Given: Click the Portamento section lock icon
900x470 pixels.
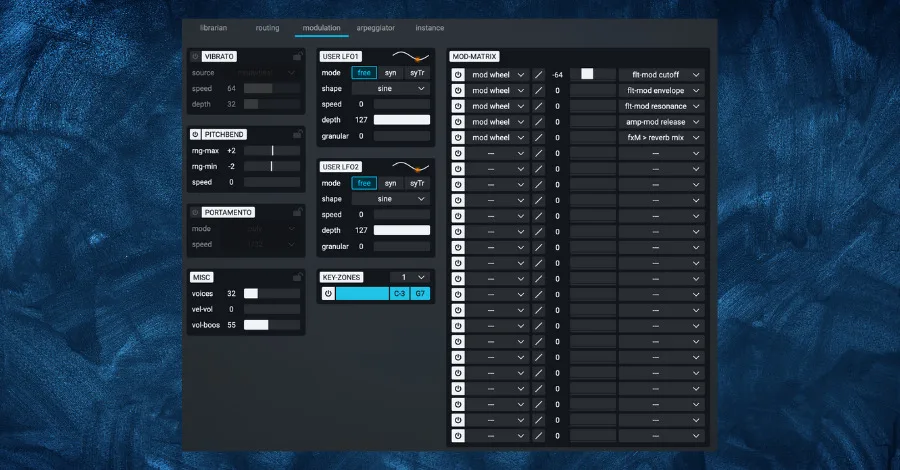Looking at the screenshot, I should pyautogui.click(x=297, y=212).
